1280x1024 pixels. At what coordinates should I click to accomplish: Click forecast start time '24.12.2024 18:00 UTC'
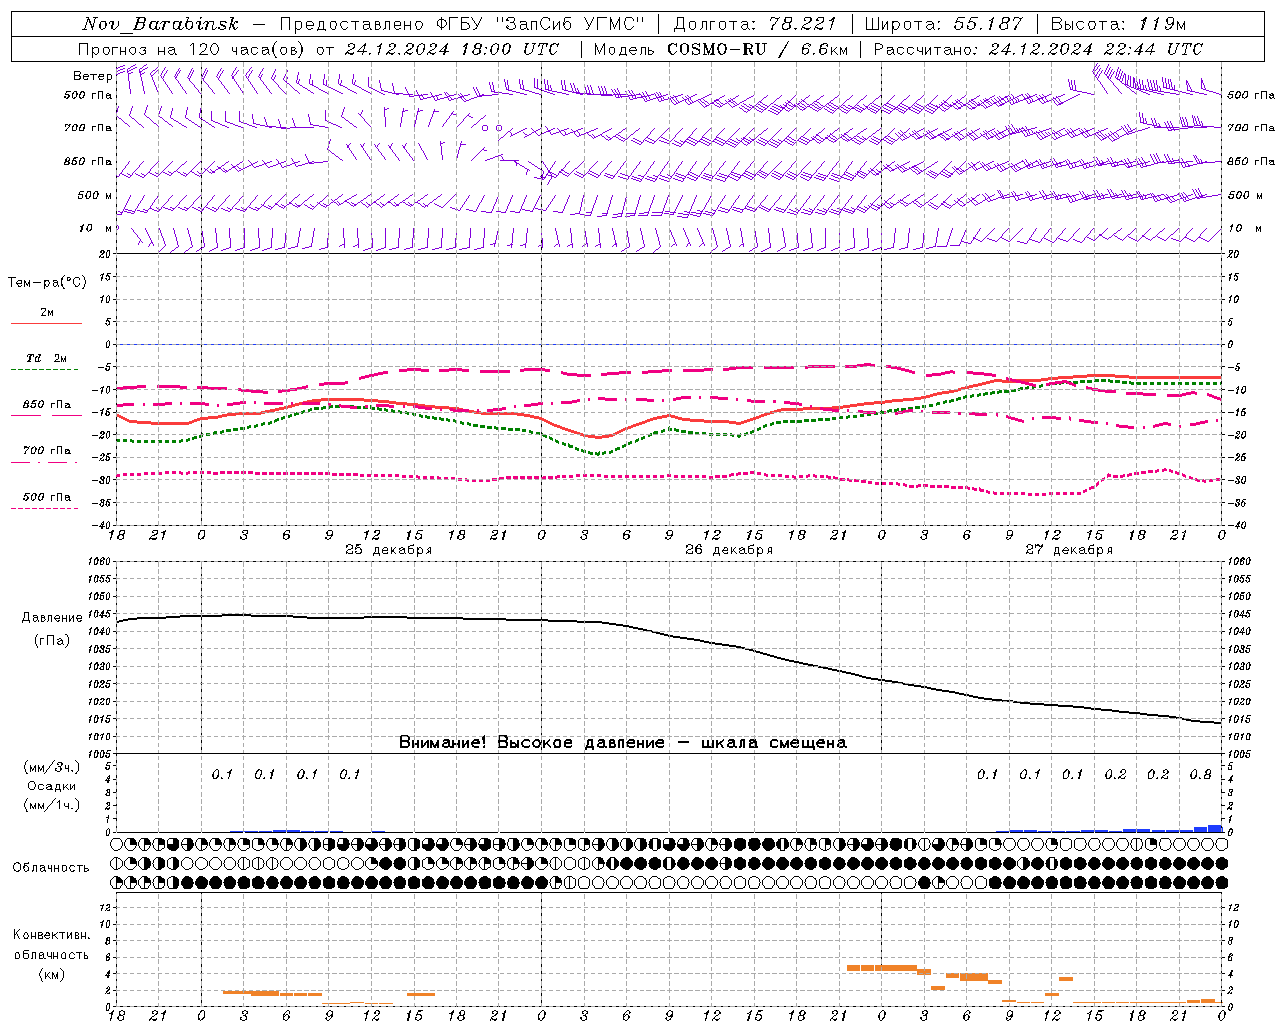[452, 49]
